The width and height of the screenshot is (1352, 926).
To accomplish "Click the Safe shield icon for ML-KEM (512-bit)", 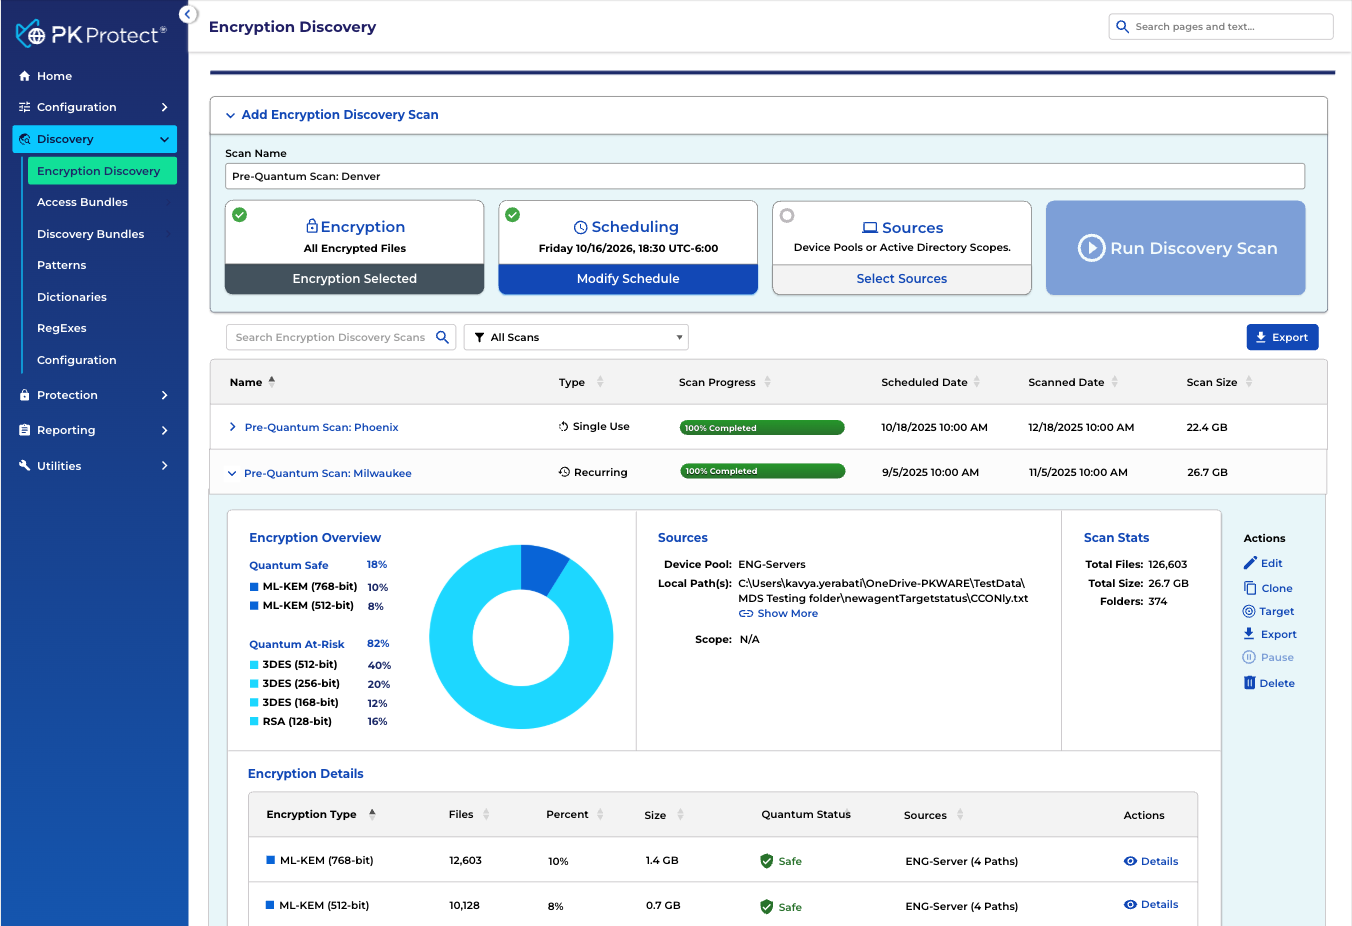I will [767, 907].
